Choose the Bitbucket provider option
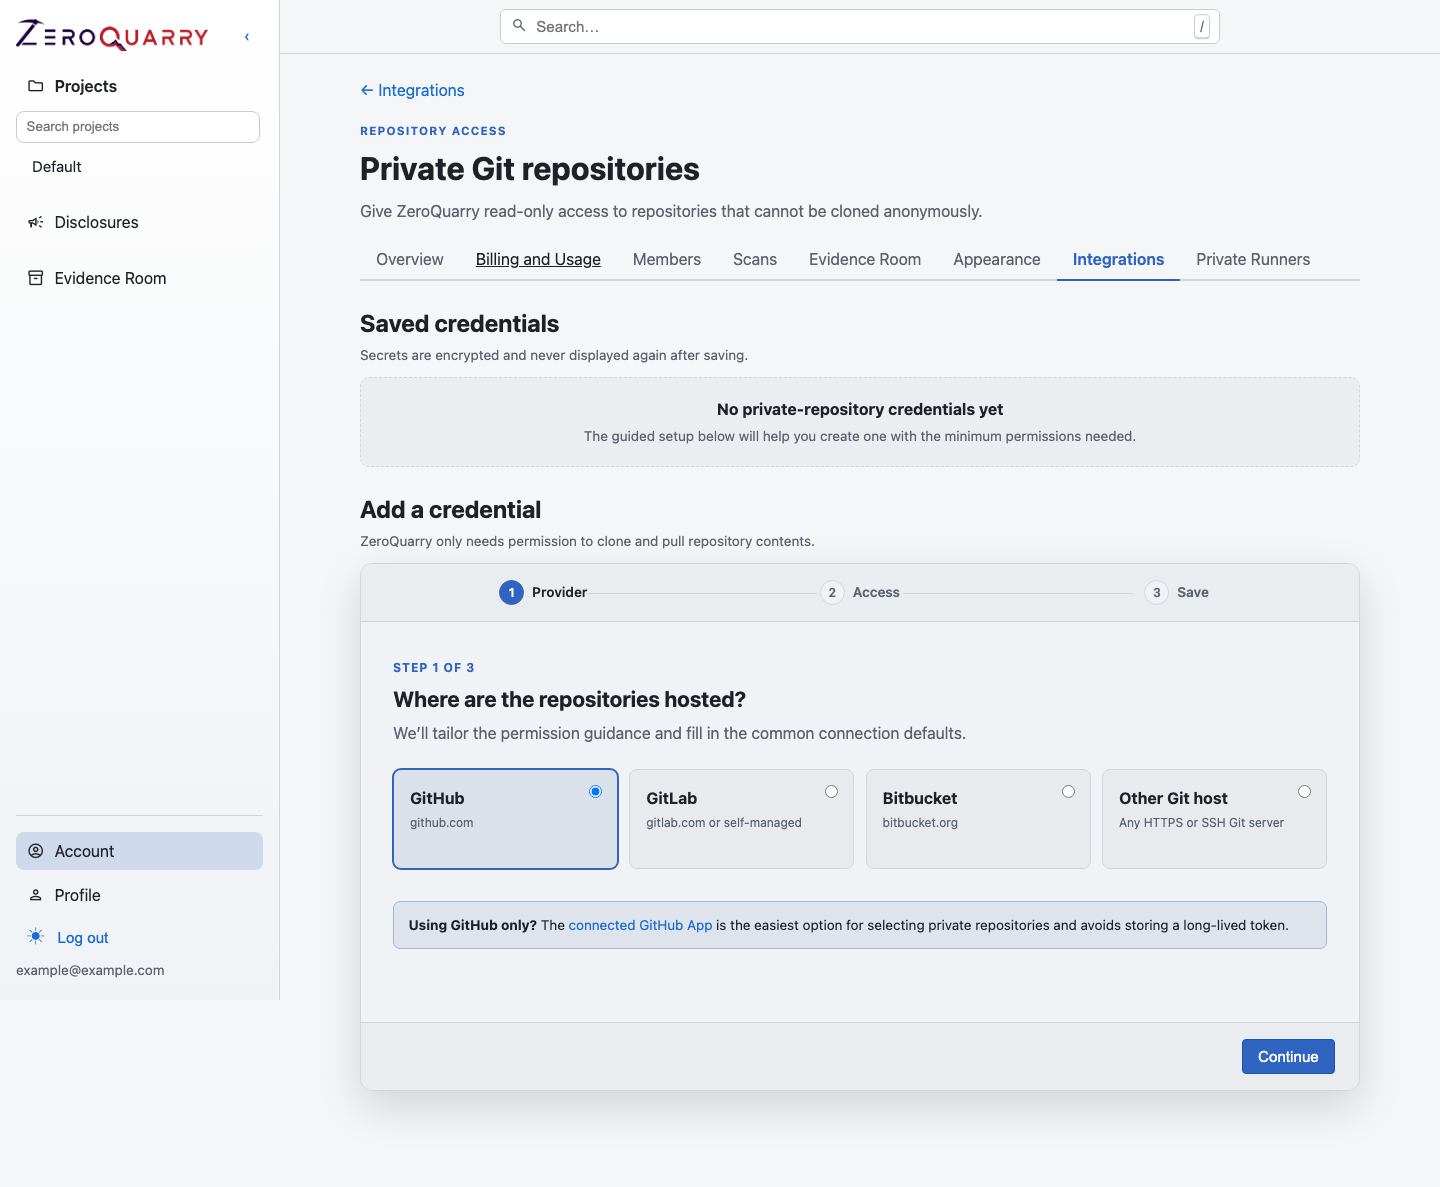 tap(978, 819)
